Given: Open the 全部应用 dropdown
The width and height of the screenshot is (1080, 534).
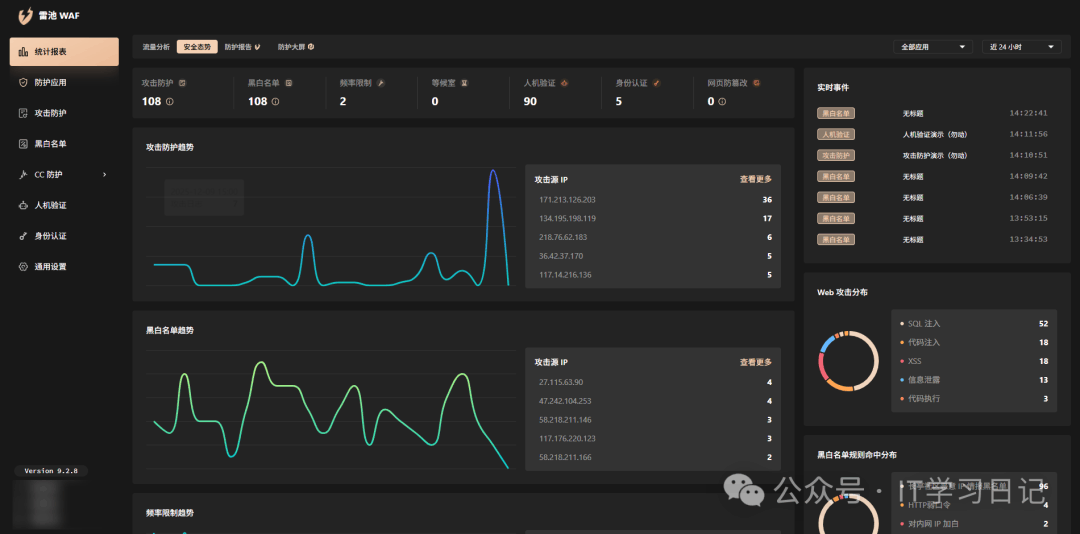Looking at the screenshot, I should click(935, 47).
